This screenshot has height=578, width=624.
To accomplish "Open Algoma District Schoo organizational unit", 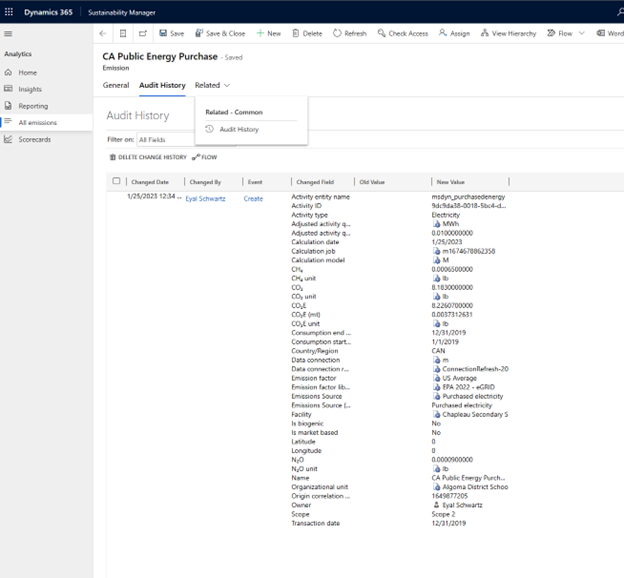I will (475, 487).
